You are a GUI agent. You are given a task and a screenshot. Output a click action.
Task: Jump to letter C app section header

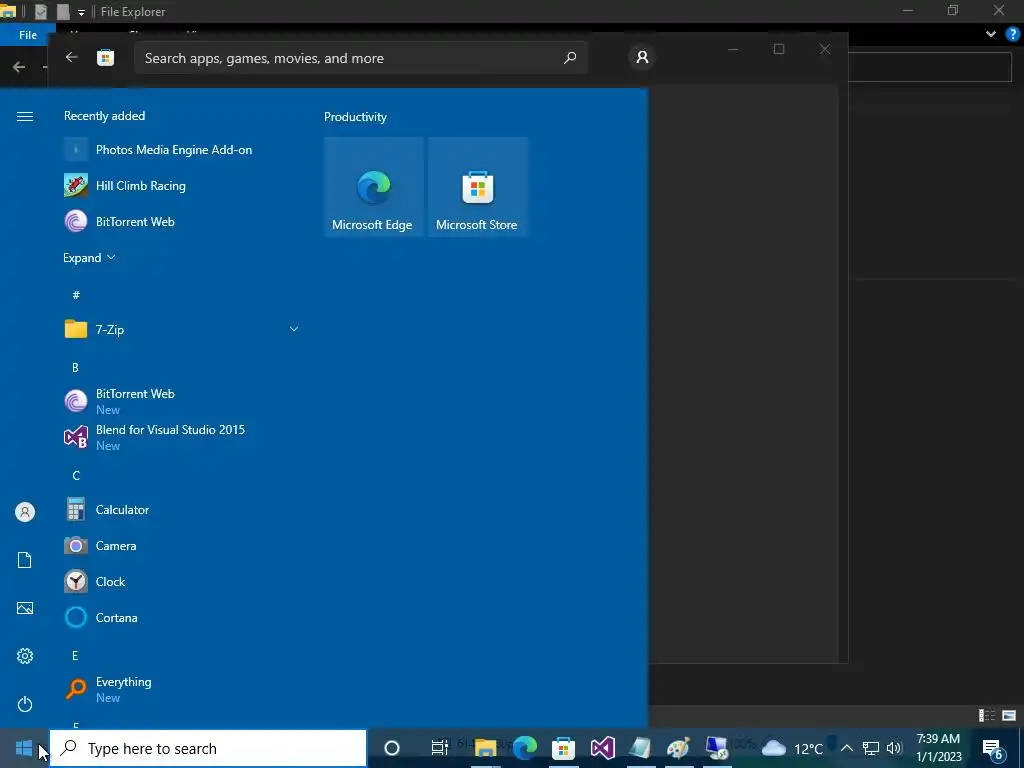tap(76, 475)
